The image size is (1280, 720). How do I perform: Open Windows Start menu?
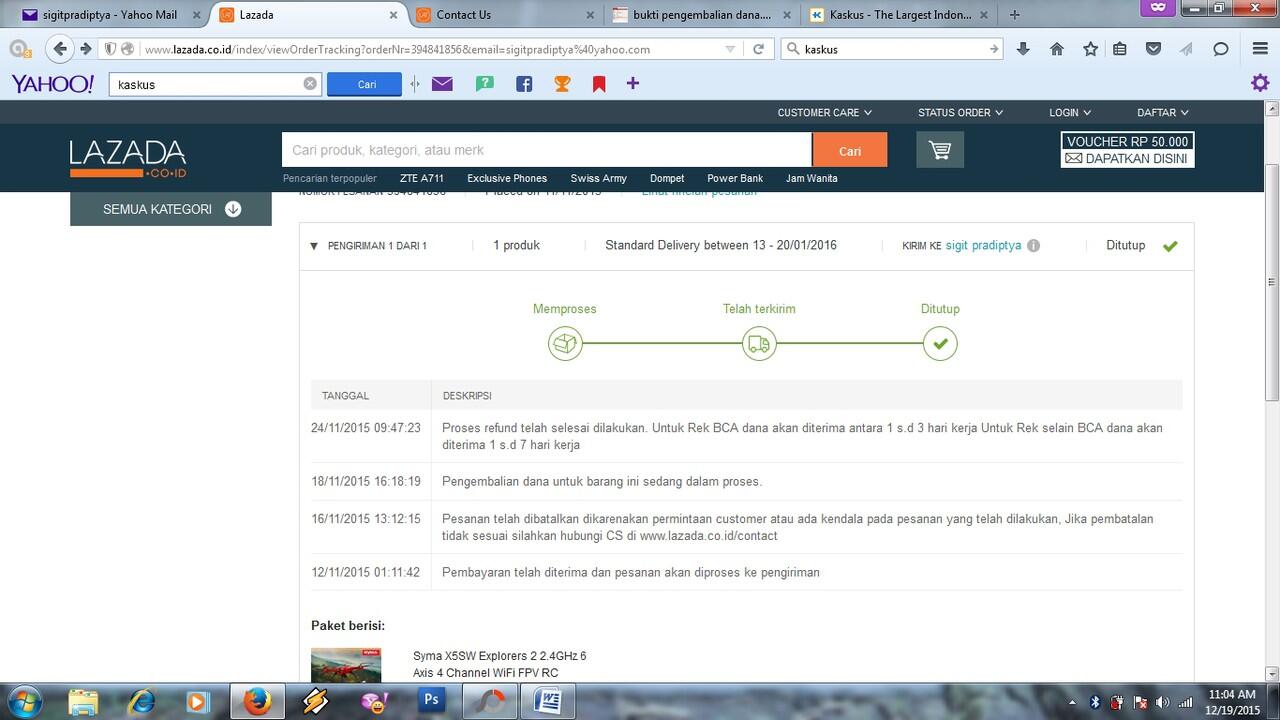[x=24, y=700]
